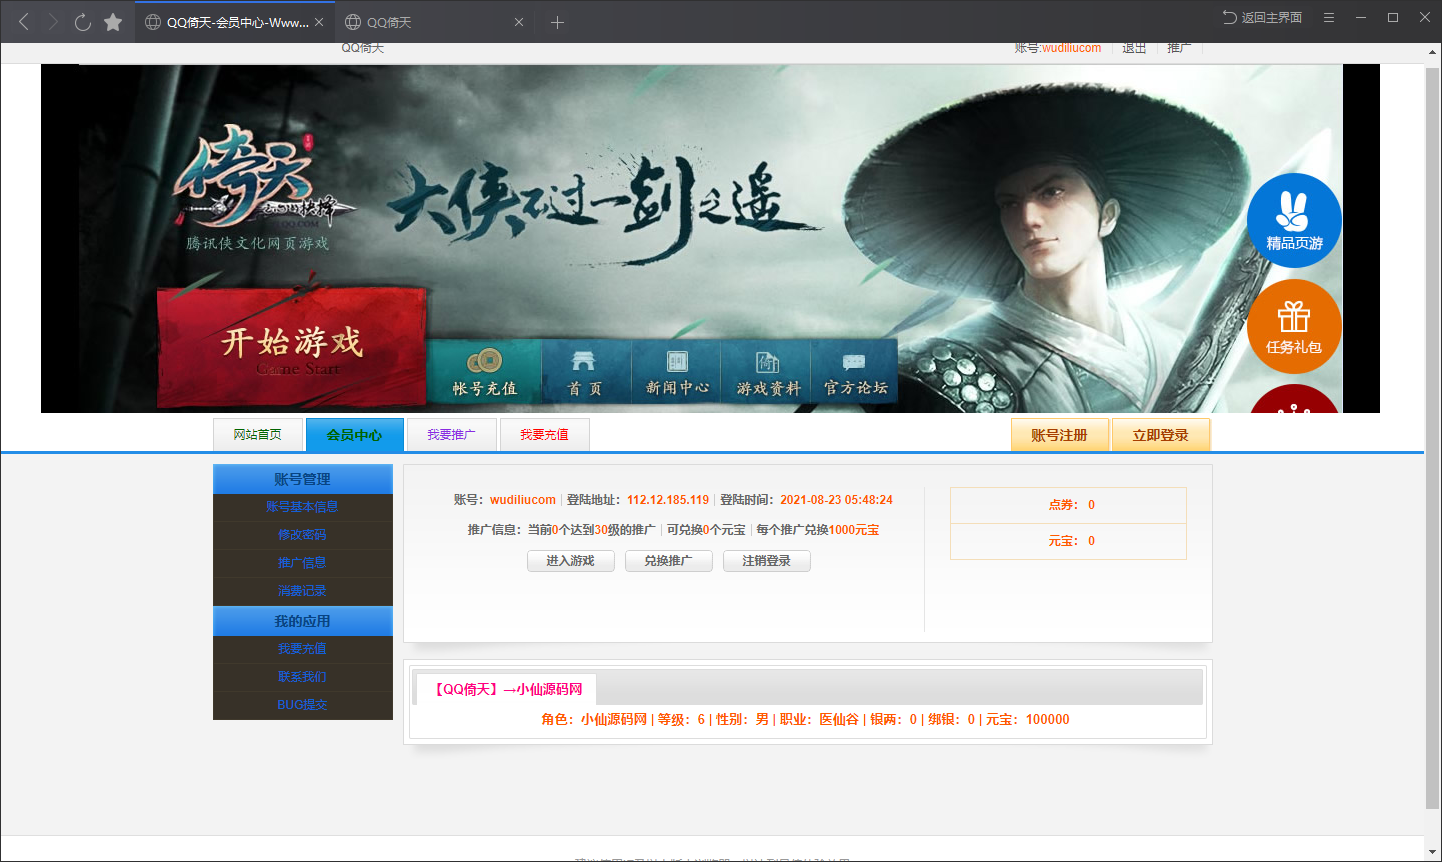Open the 我要充值 tab
The image size is (1442, 862).
544,435
